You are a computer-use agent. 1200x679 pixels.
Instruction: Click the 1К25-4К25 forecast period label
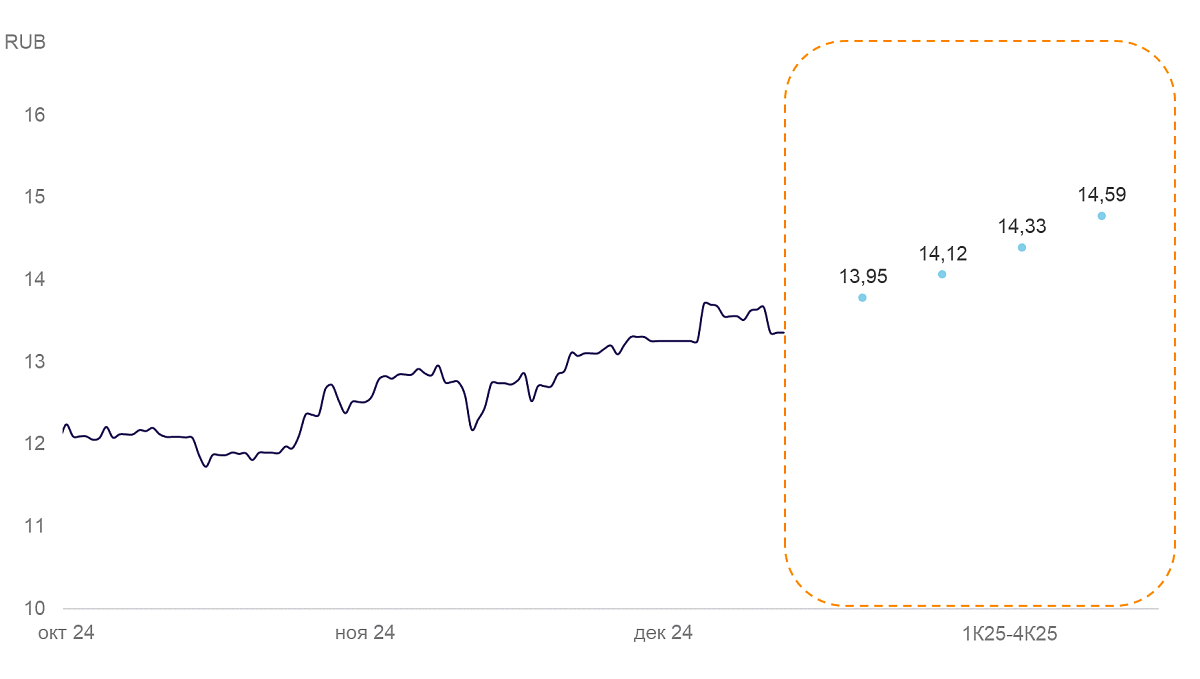(1010, 633)
